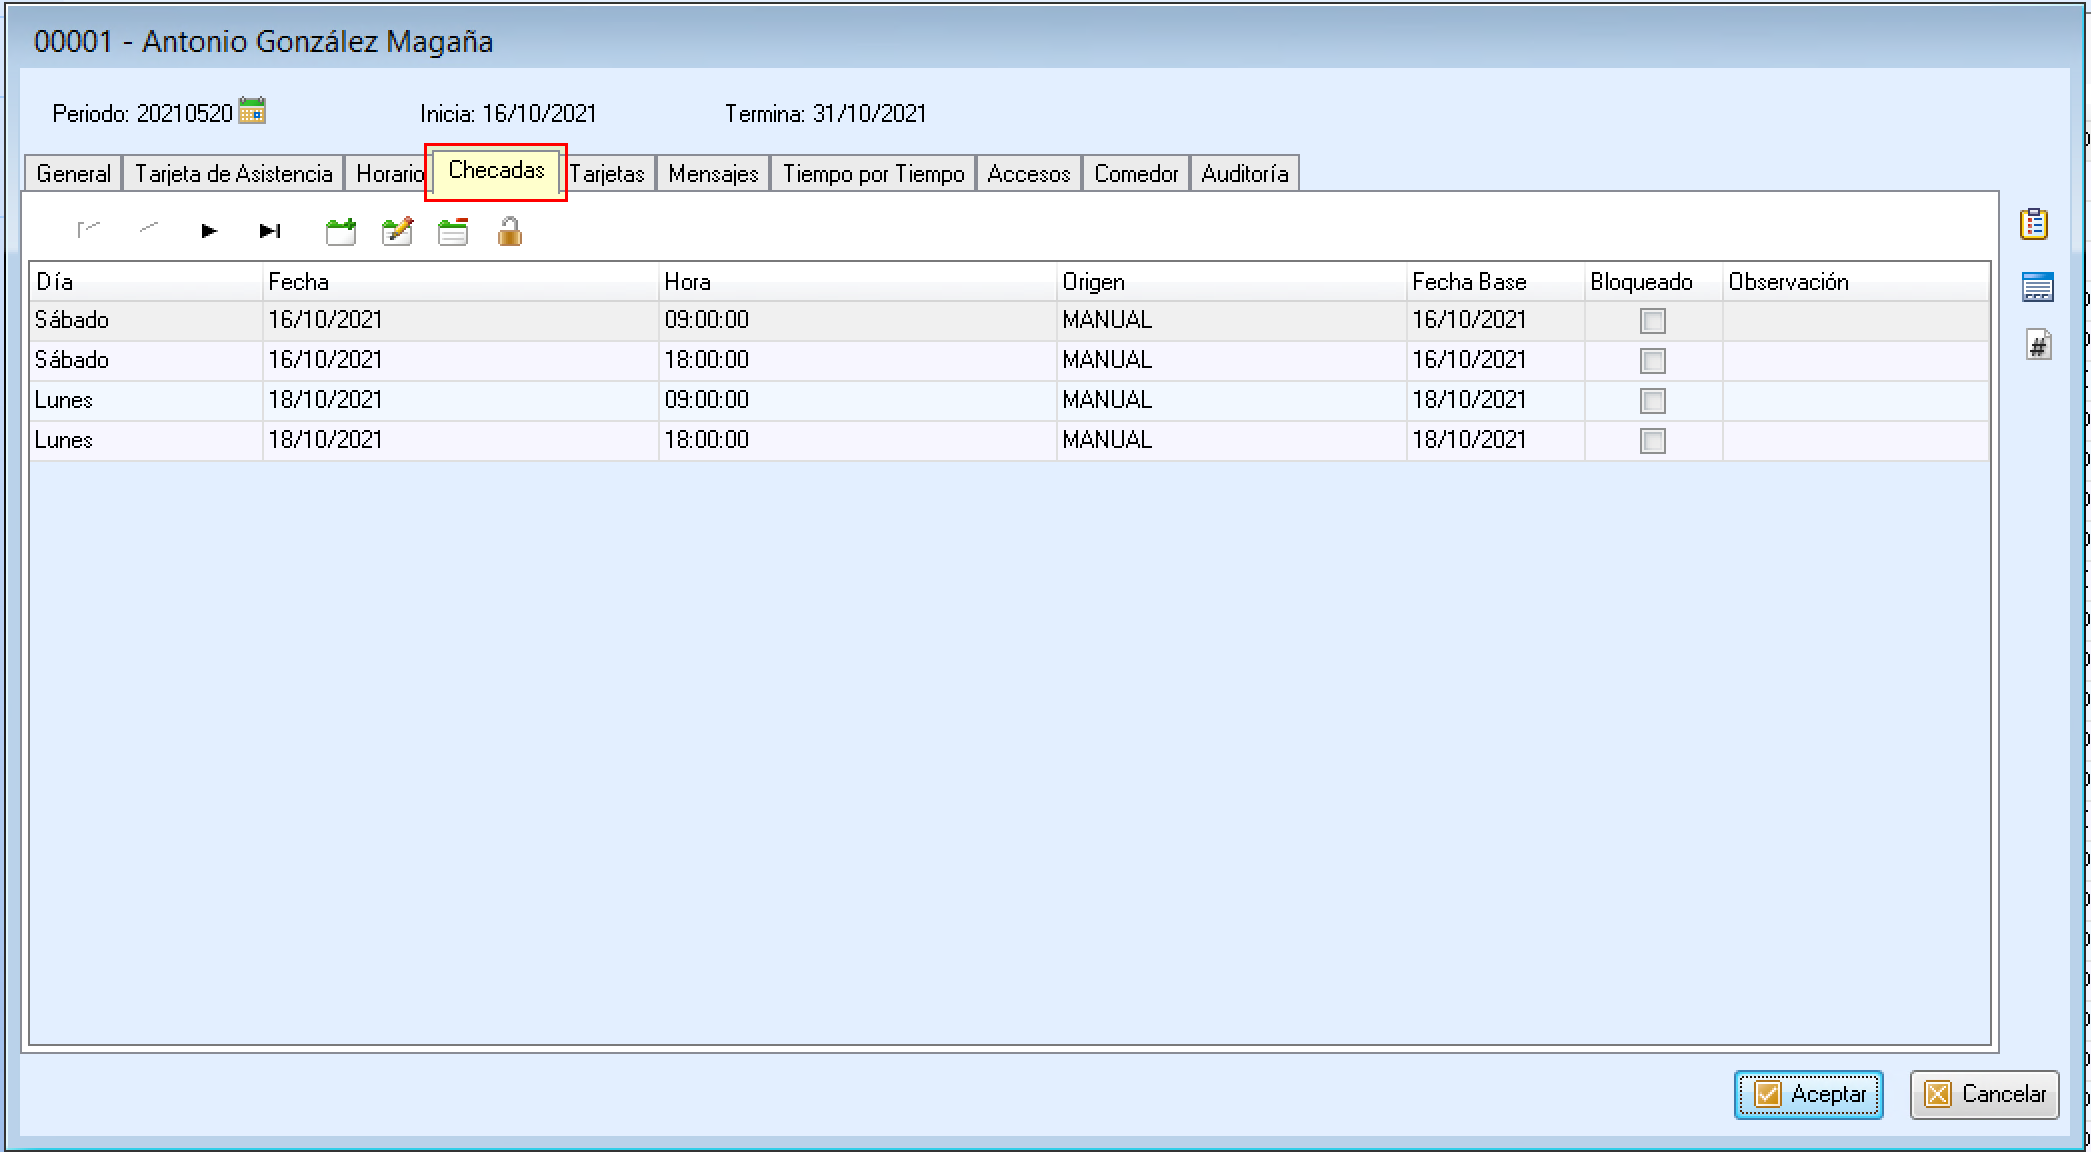Check Bloqueado for Sábado 09:00:00 row
This screenshot has height=1152, width=2091.
tap(1653, 321)
